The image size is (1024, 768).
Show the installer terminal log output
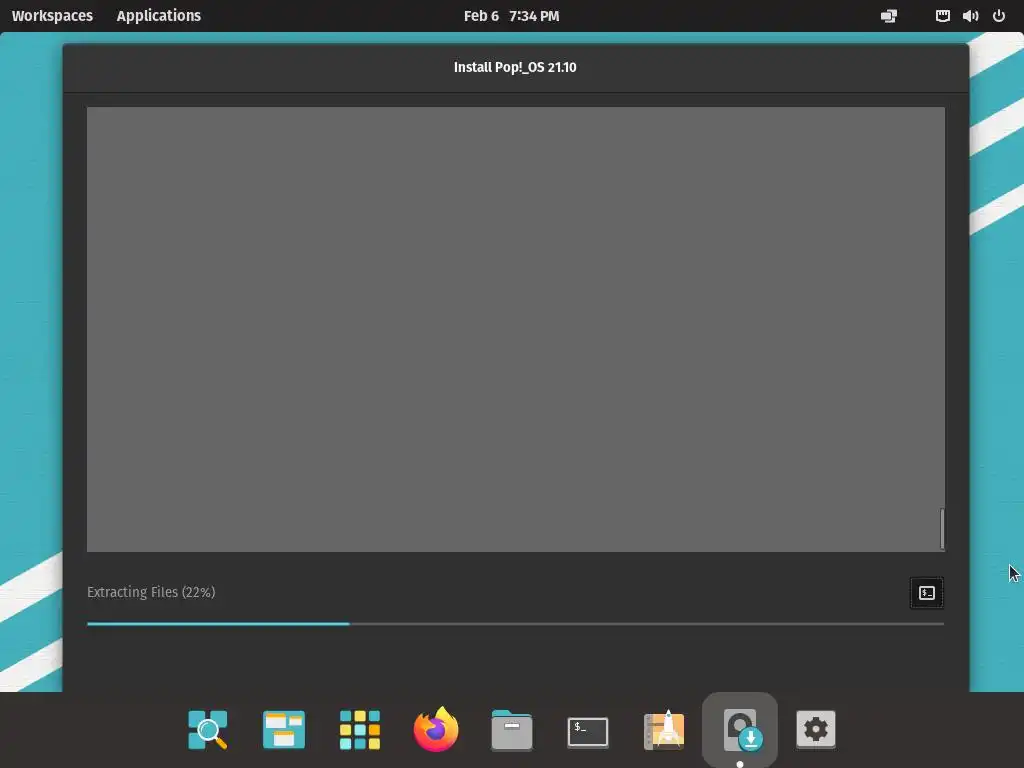(x=926, y=593)
